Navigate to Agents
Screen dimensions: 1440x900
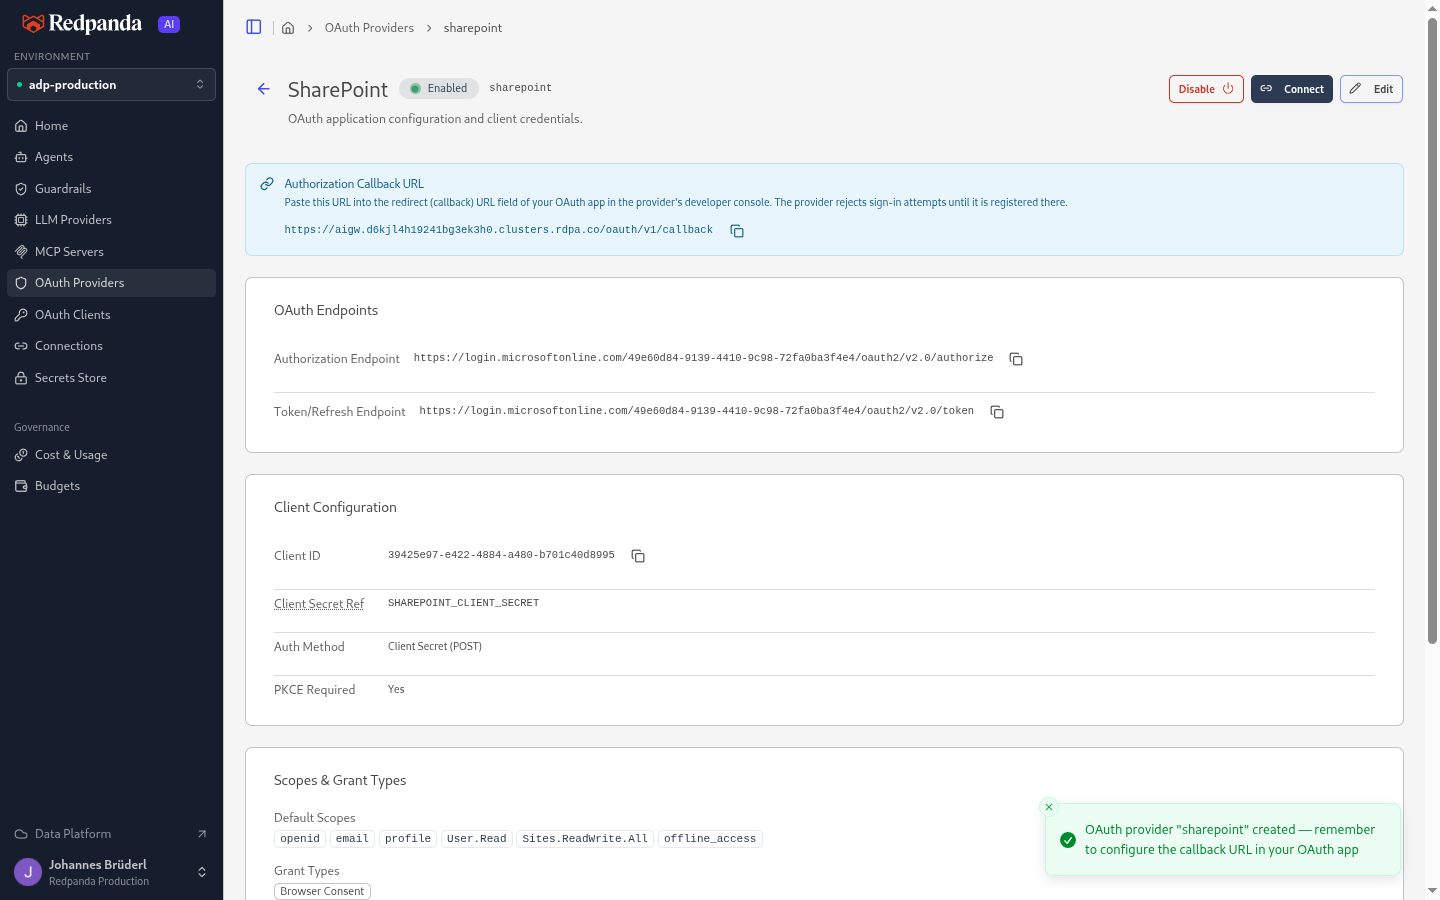coord(111,157)
